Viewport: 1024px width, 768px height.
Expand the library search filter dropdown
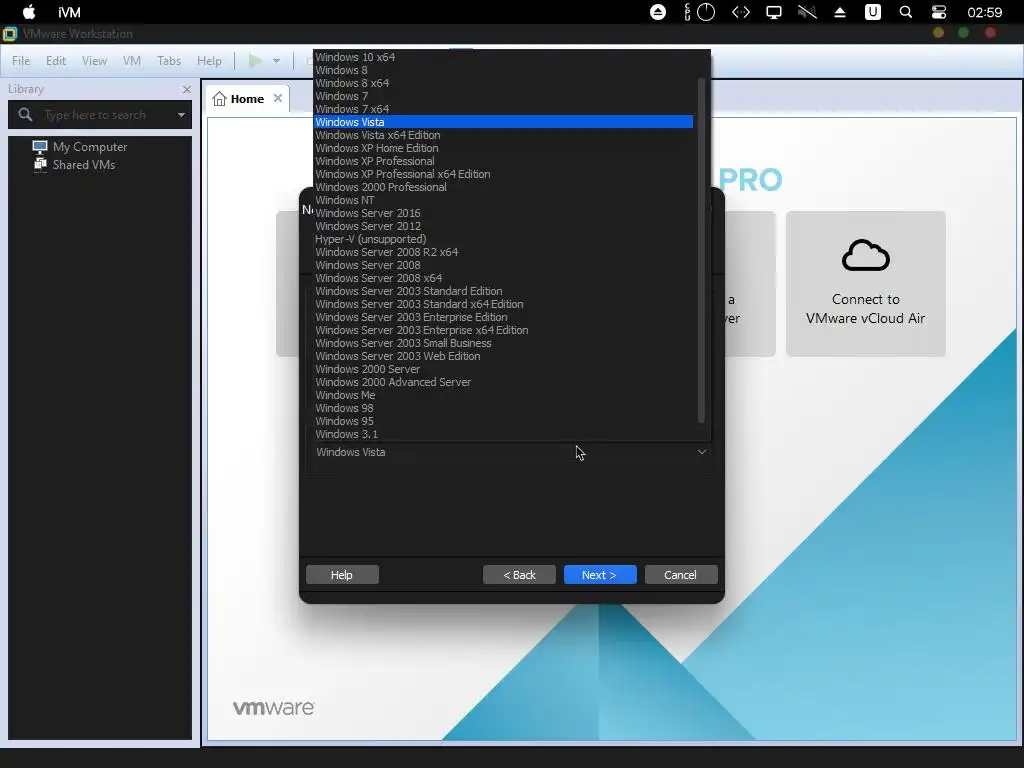[181, 115]
